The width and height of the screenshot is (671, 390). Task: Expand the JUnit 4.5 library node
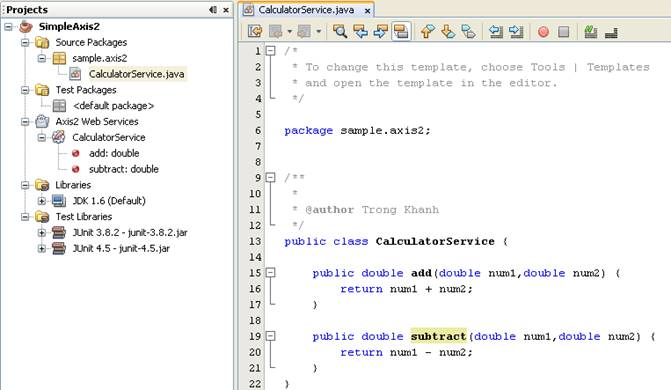tap(42, 248)
